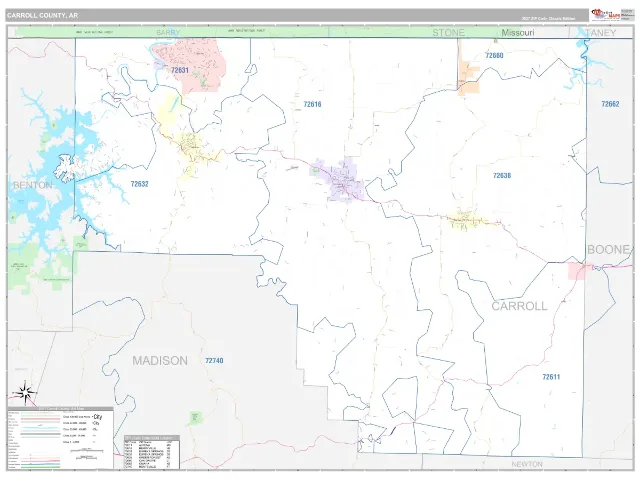Click the BARRY county label
Image resolution: width=640 pixels, height=480 pixels.
click(168, 32)
